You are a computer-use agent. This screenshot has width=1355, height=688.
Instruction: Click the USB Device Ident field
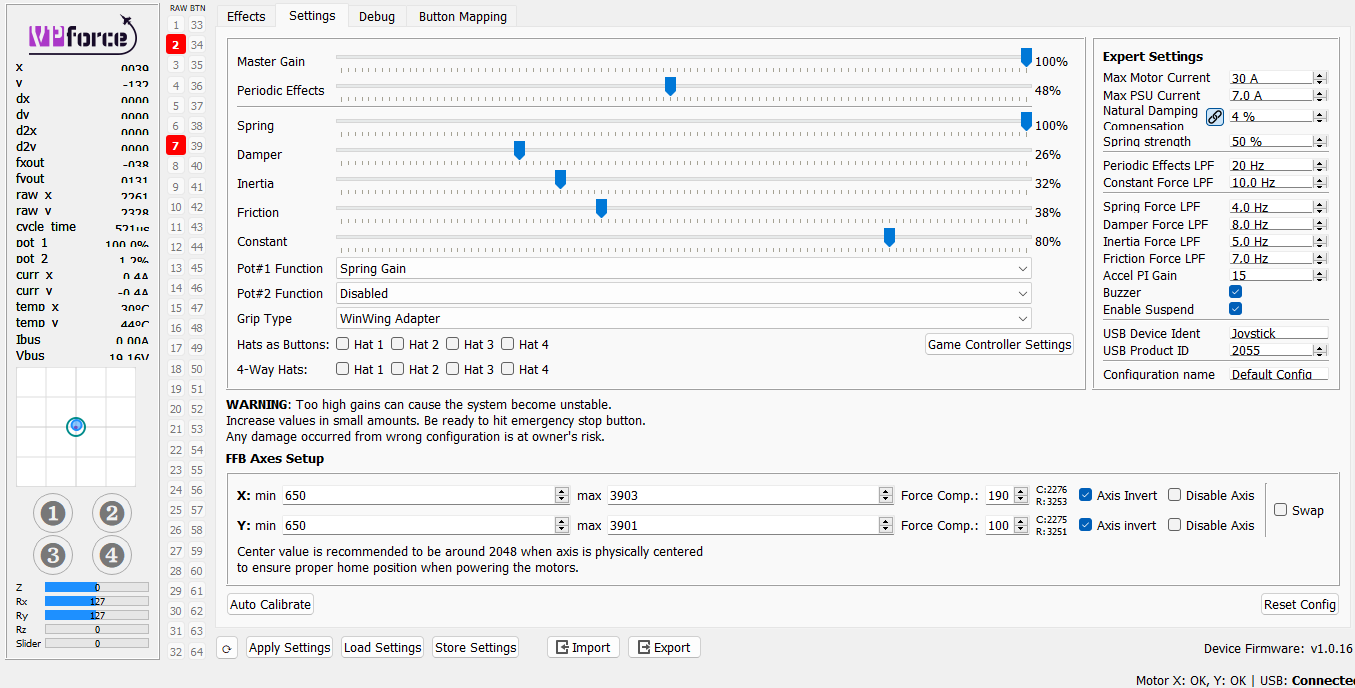1278,334
